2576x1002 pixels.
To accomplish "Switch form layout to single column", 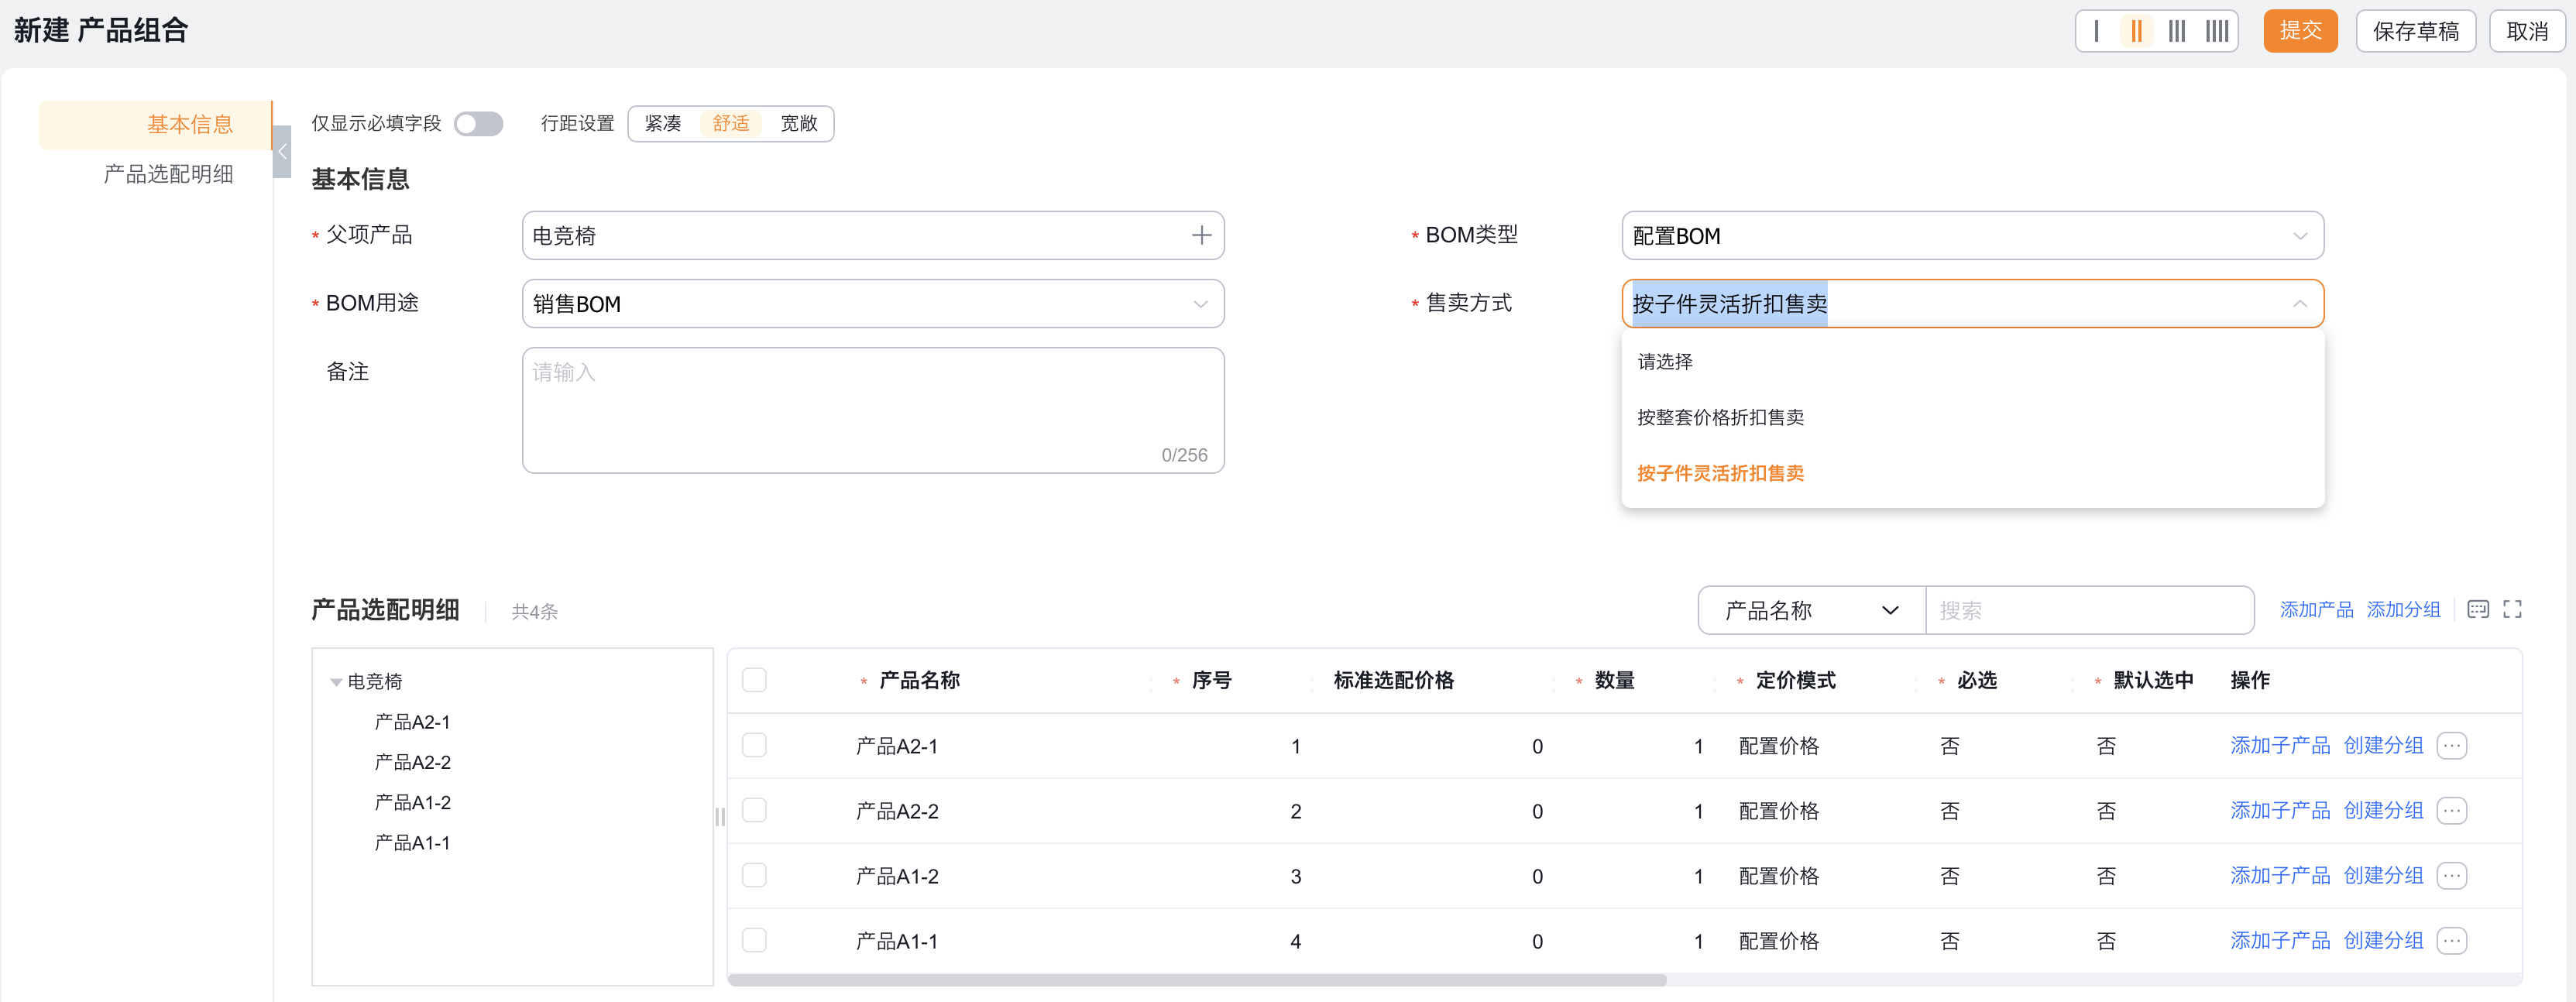I will click(2096, 31).
